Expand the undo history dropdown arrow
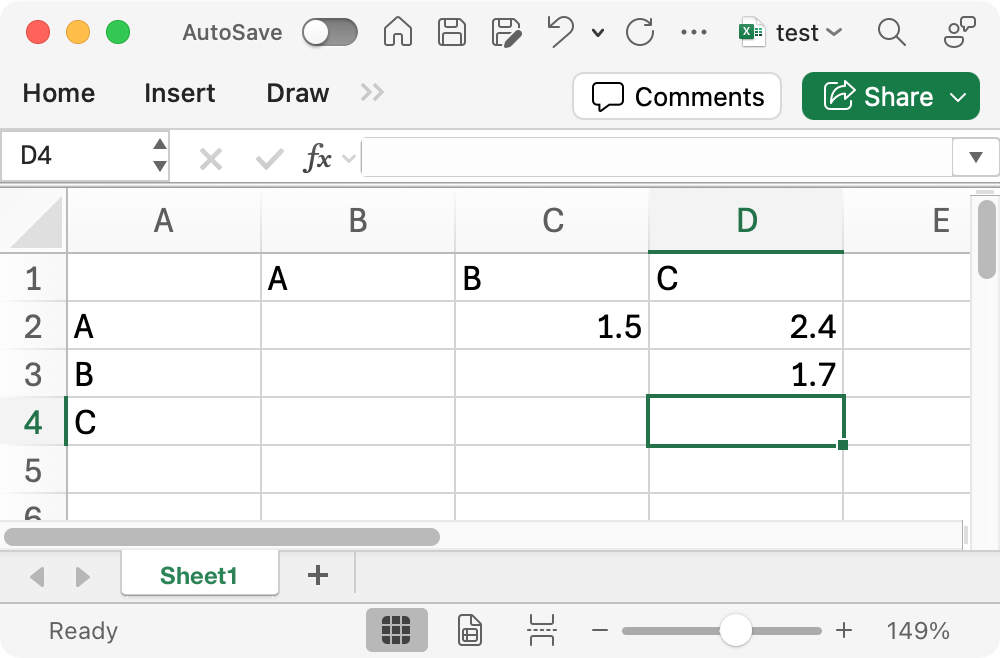1000x658 pixels. click(x=598, y=33)
